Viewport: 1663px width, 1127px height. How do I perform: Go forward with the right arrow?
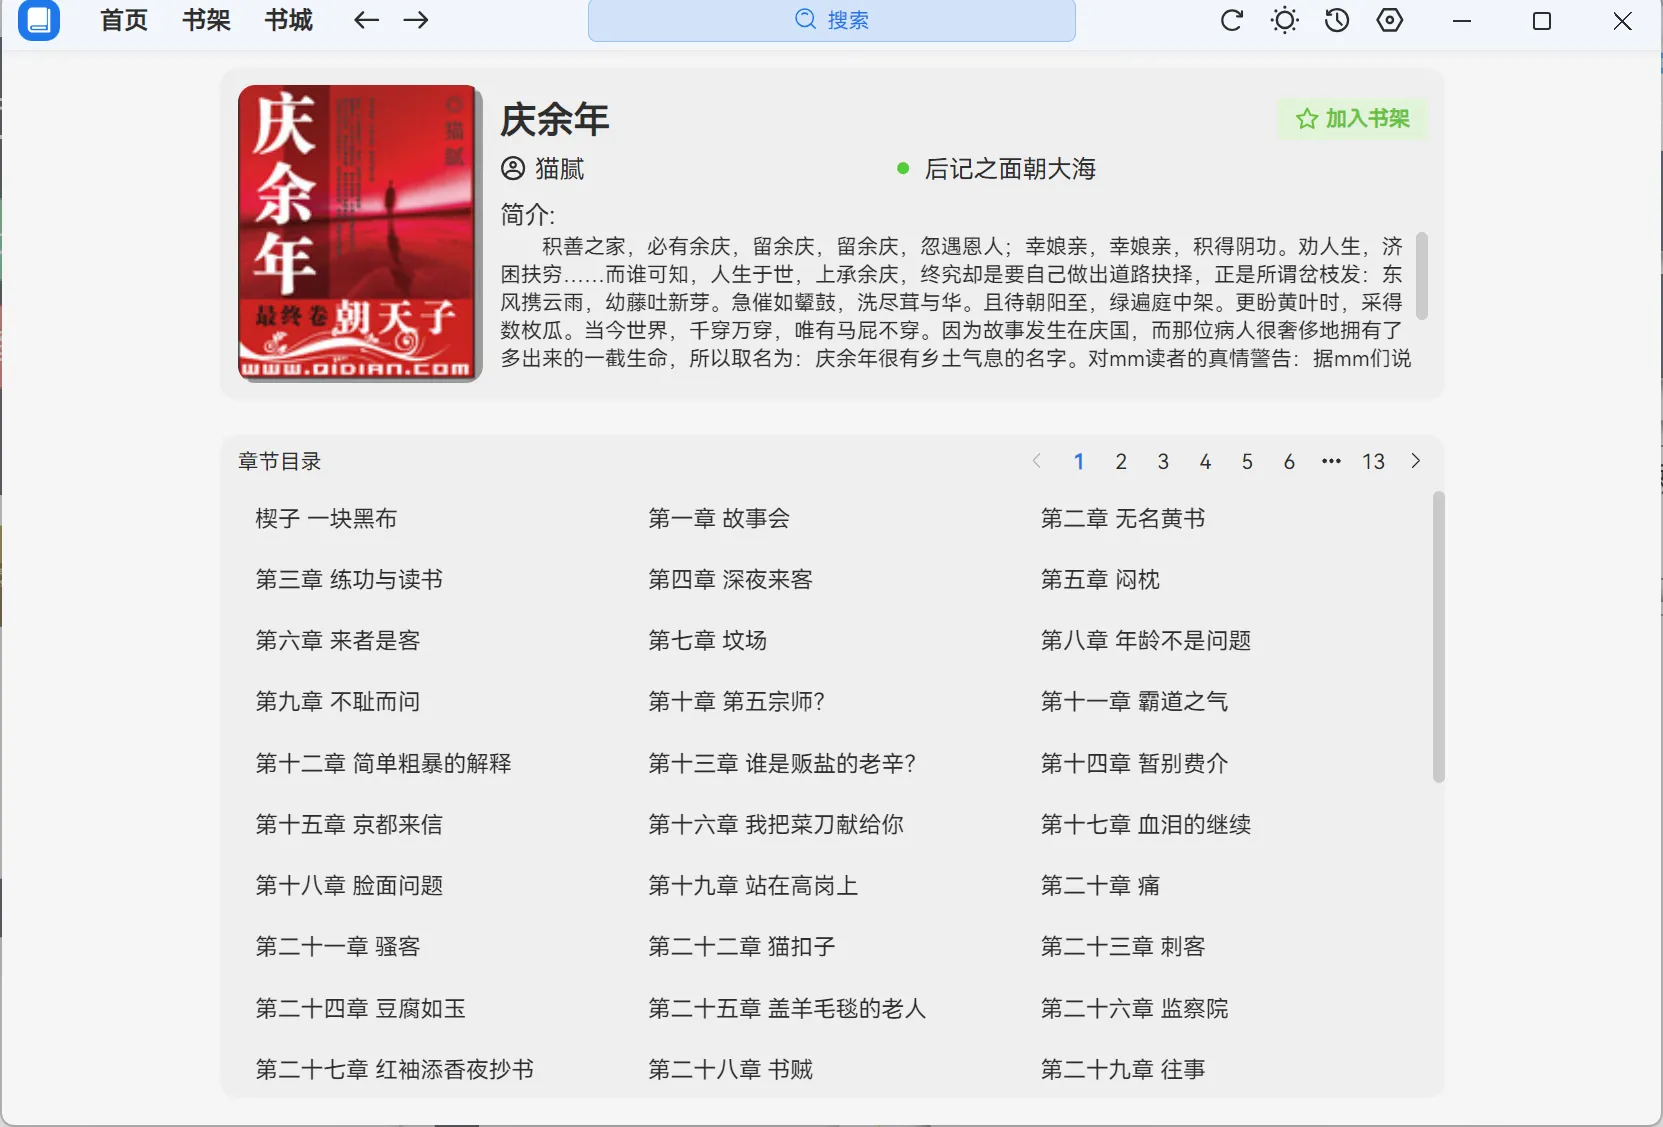pos(416,20)
